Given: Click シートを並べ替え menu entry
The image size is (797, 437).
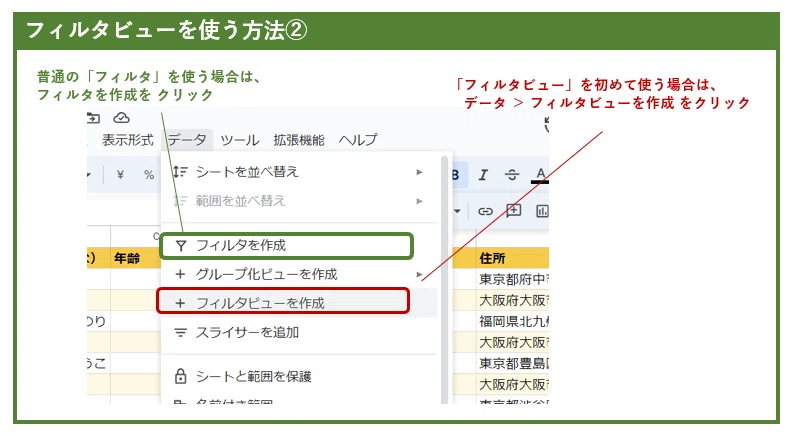Looking at the screenshot, I should tap(299, 172).
